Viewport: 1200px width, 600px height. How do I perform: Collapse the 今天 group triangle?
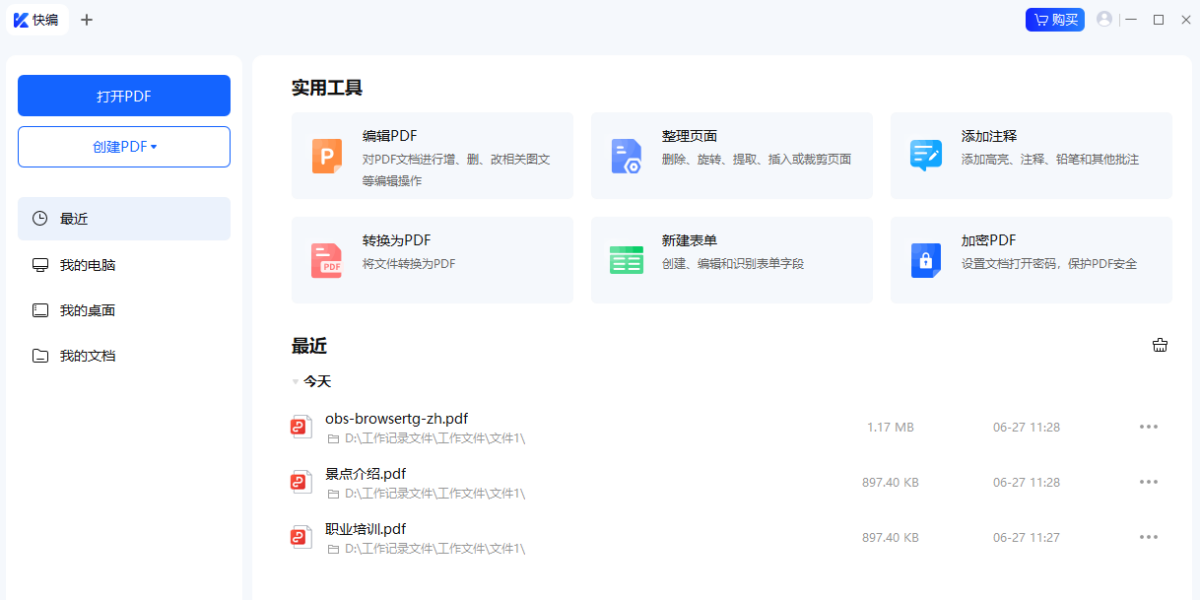[295, 382]
